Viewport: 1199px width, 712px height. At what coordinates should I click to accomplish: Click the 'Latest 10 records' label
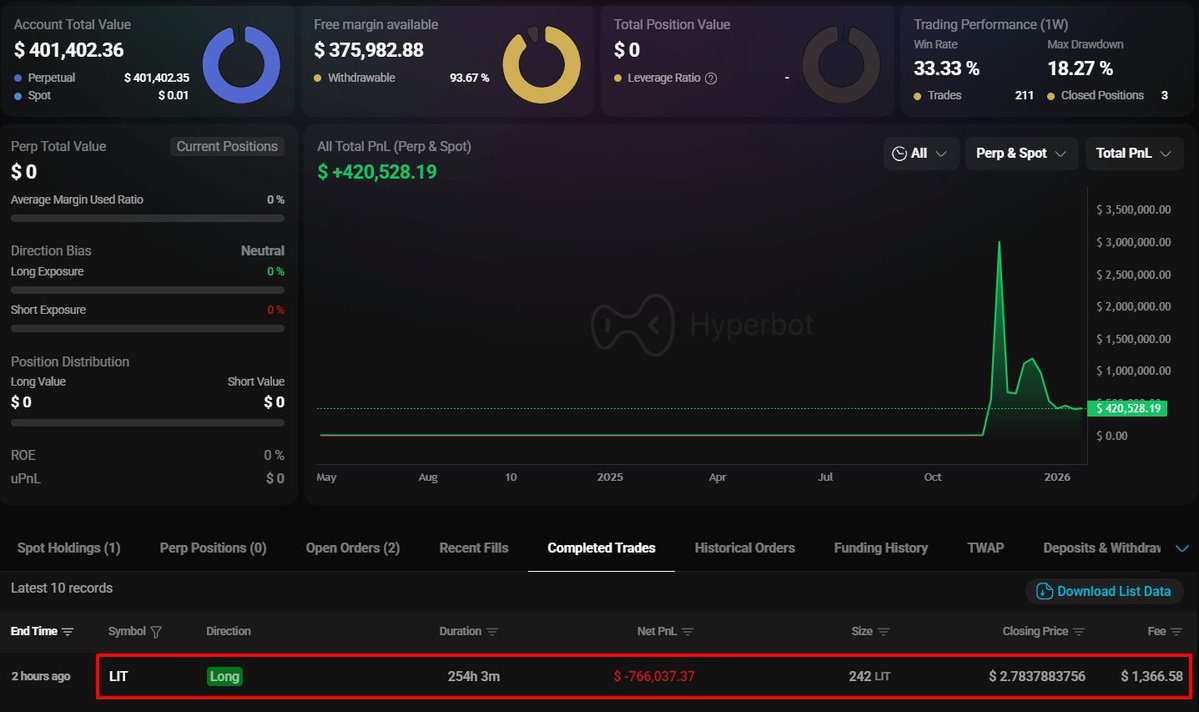click(61, 588)
